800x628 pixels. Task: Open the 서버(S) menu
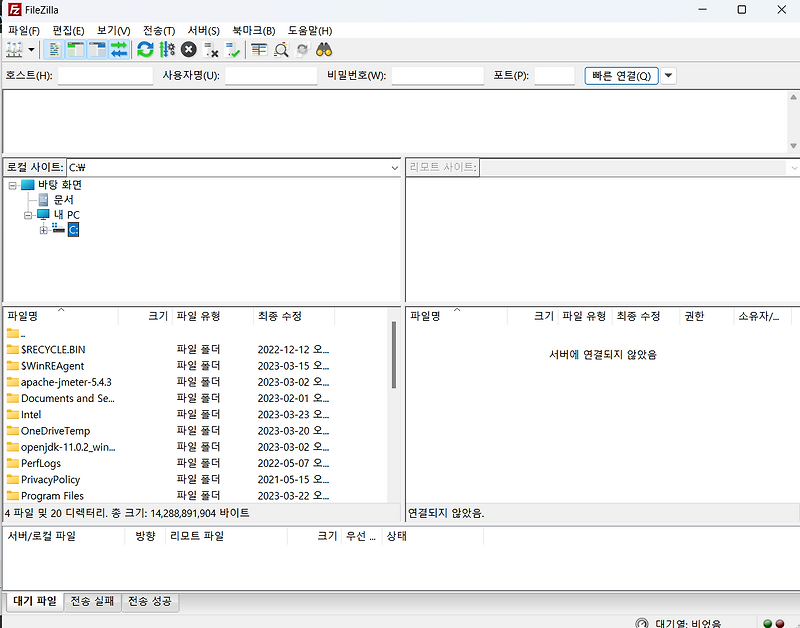coord(204,31)
